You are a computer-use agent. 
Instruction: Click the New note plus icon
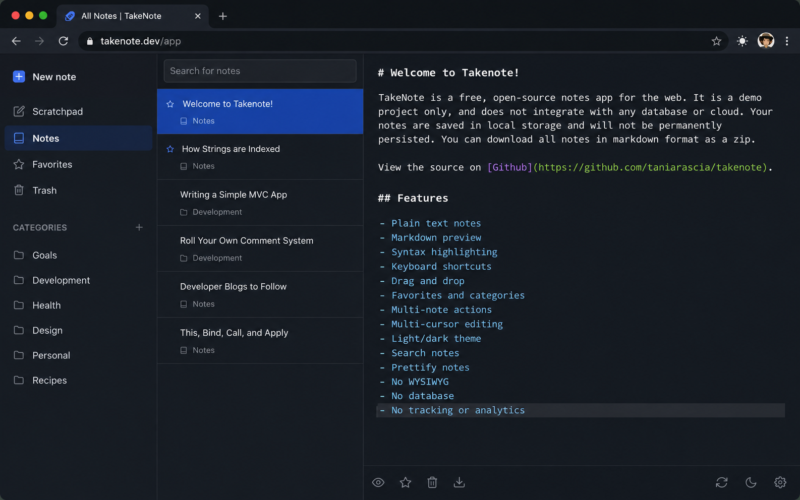tap(19, 77)
